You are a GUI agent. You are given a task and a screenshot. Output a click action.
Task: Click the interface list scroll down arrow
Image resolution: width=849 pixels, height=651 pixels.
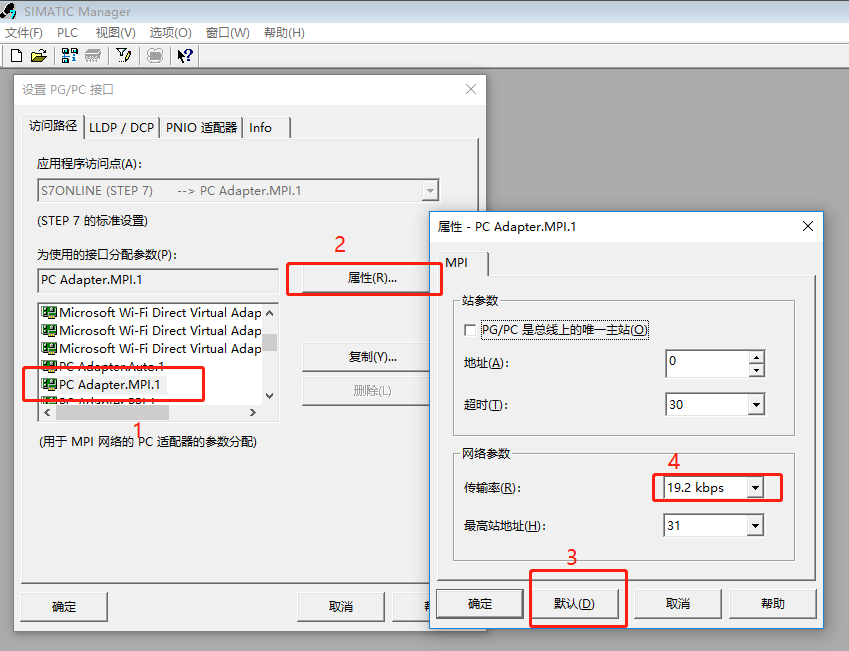point(270,396)
